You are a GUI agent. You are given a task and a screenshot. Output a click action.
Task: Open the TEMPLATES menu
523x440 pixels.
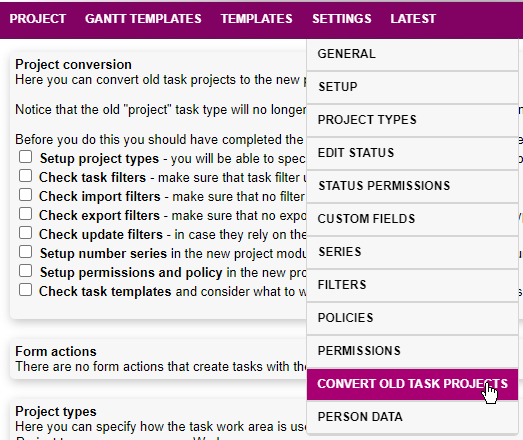tap(256, 19)
